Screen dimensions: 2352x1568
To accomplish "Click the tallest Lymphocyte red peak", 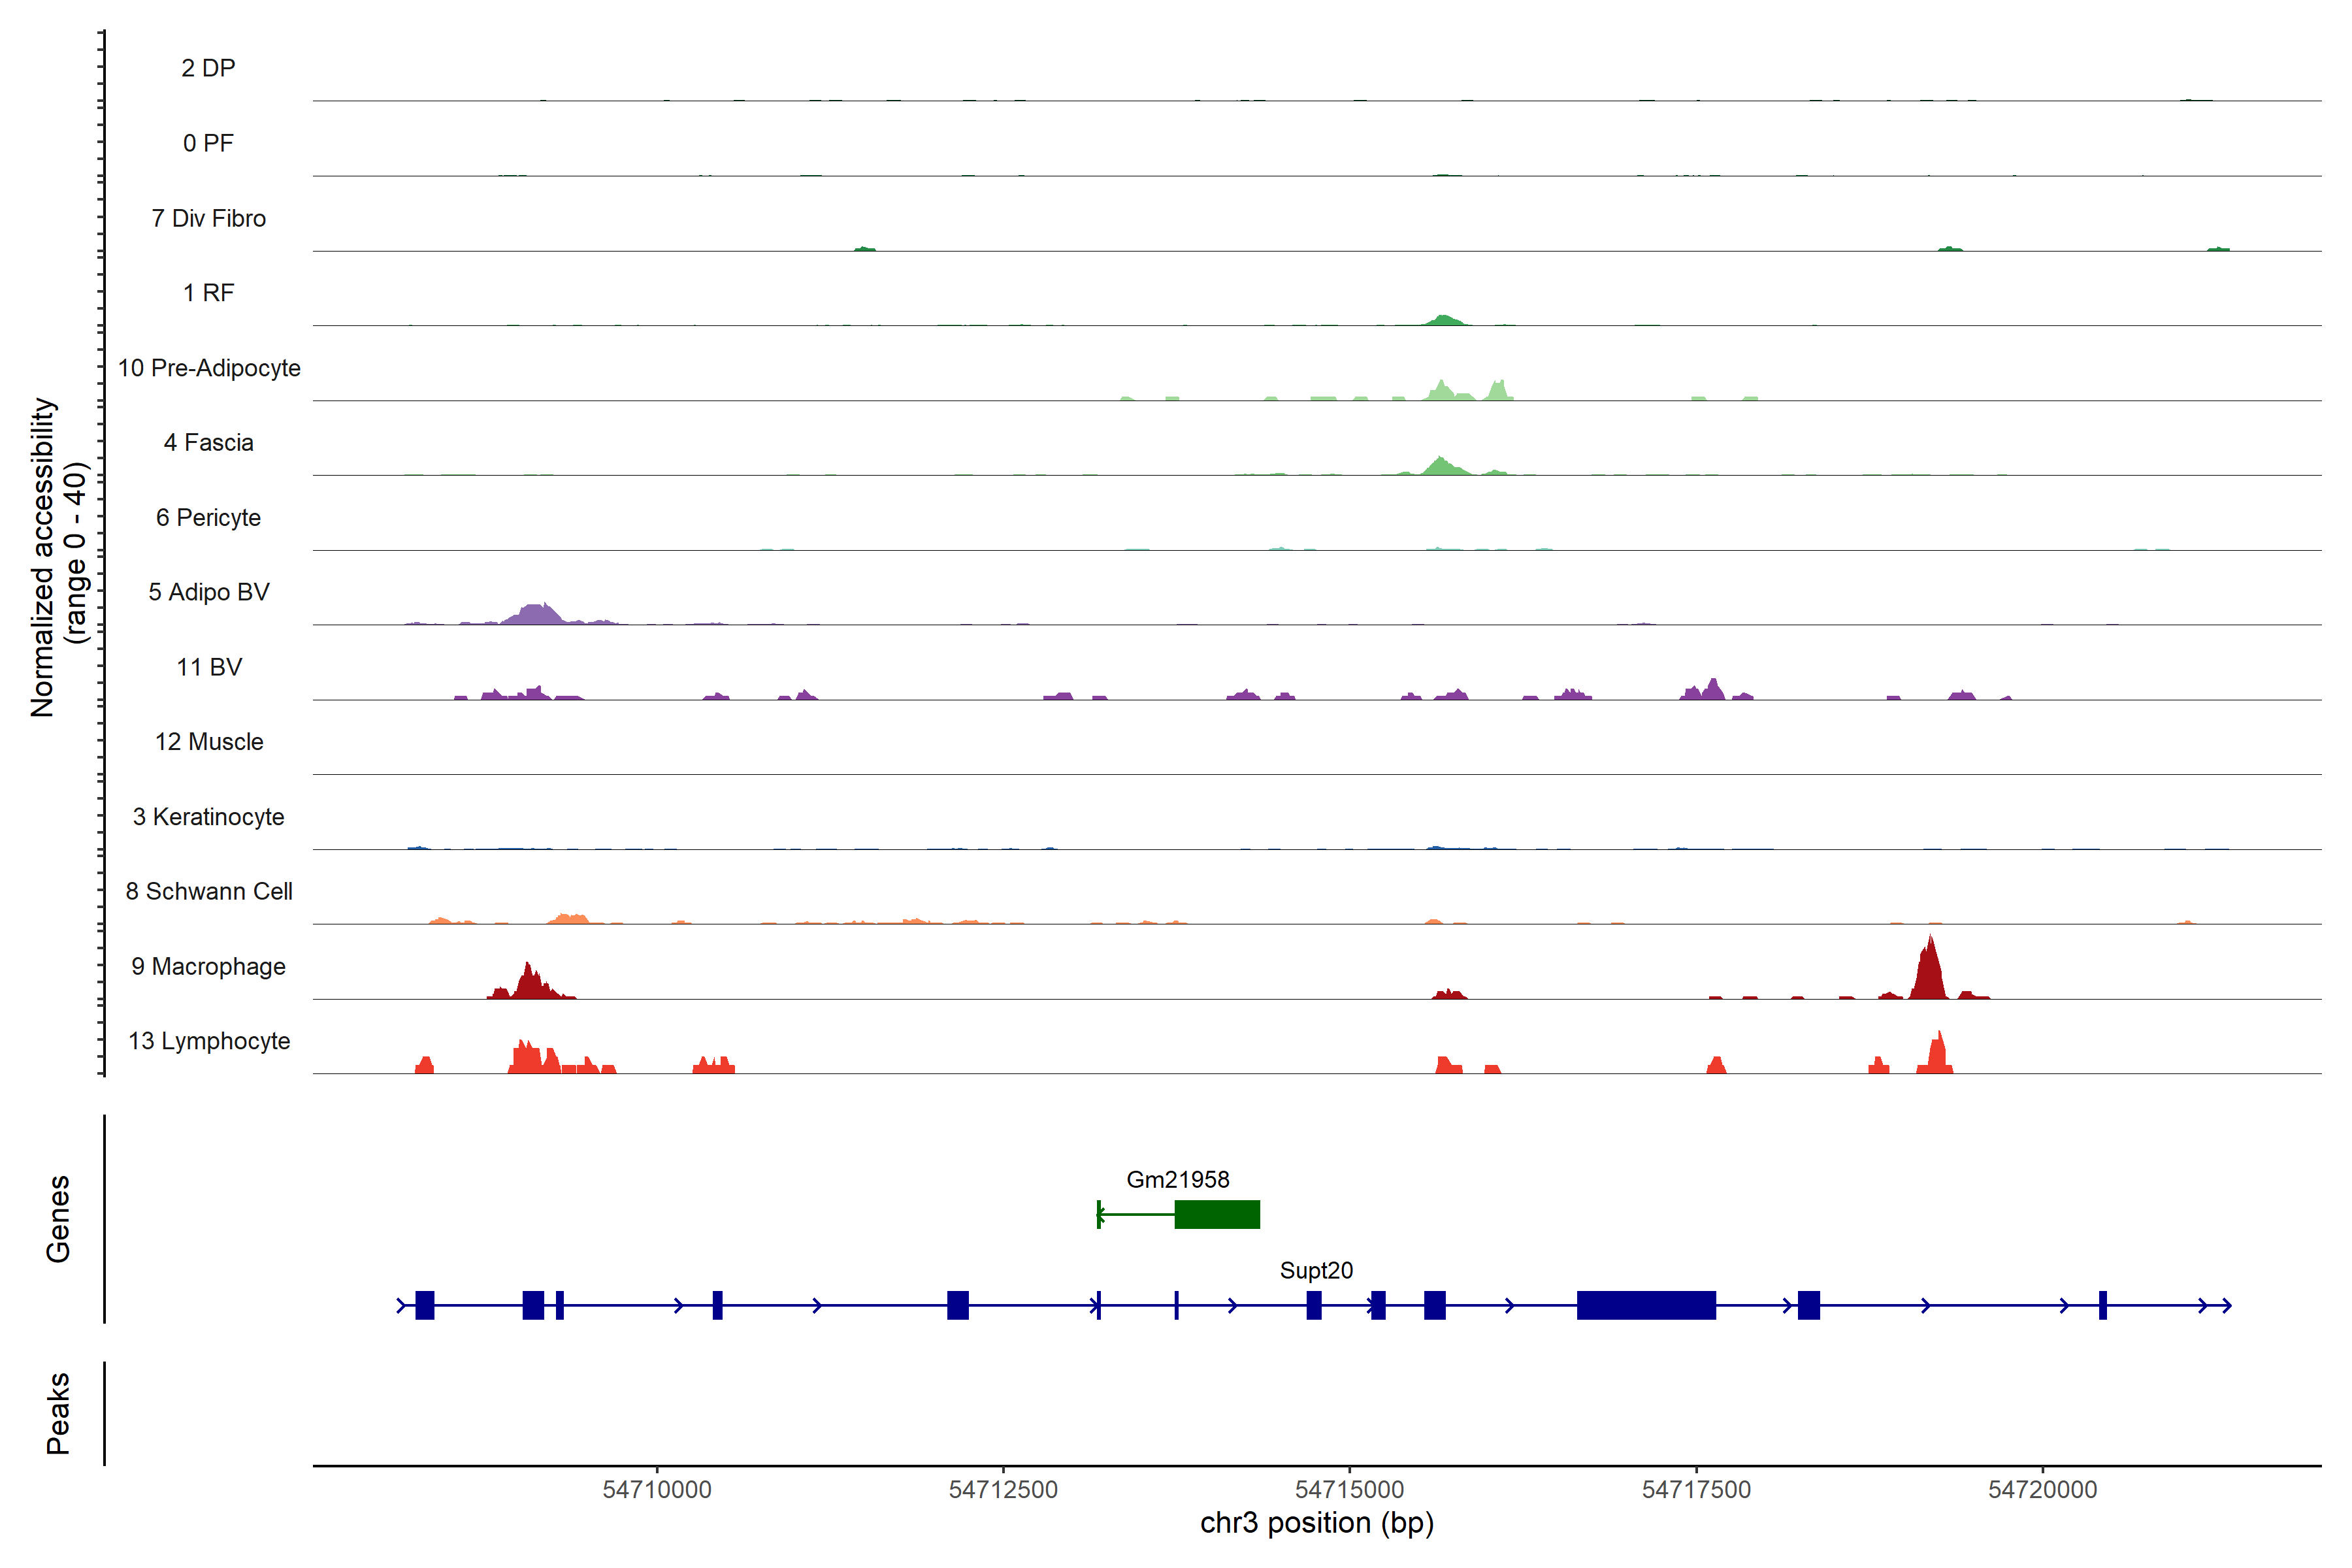I will [1938, 1055].
